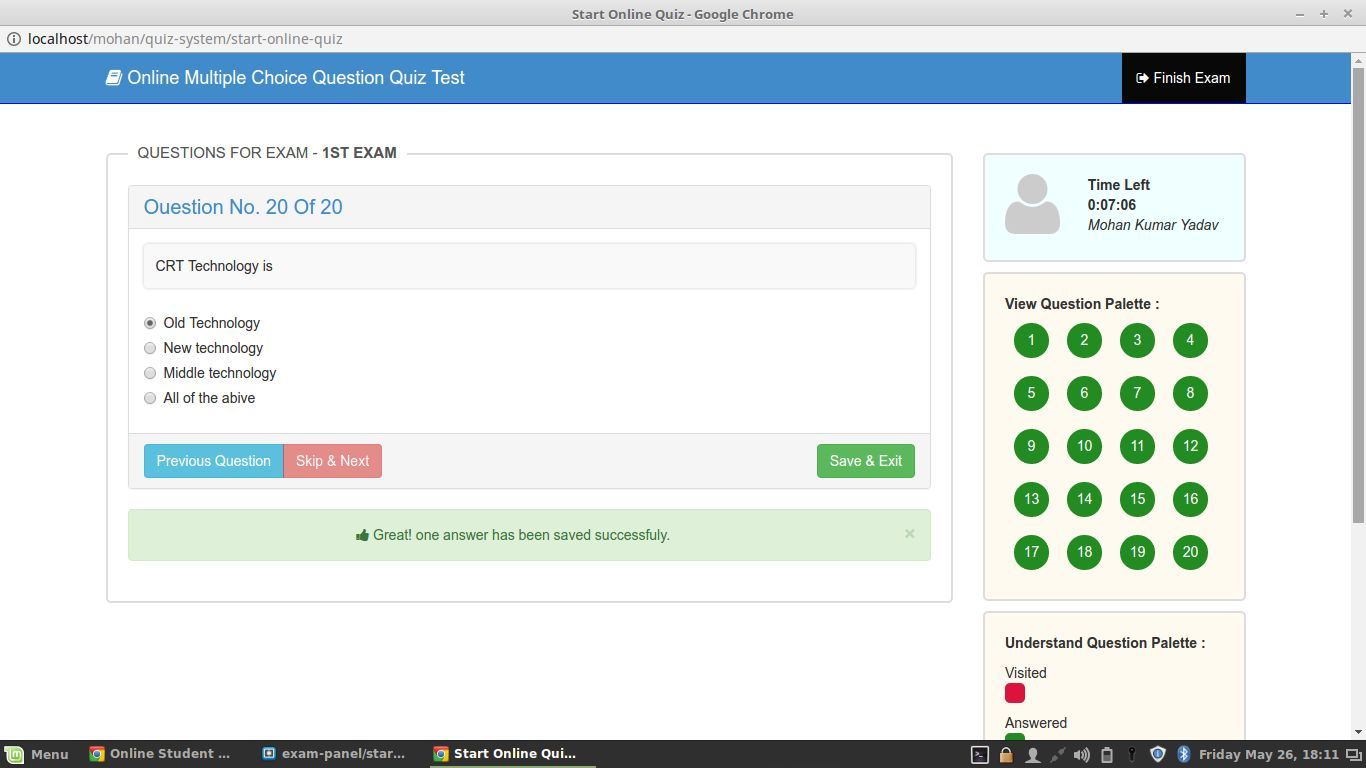1366x768 pixels.
Task: Choose the New technology radio button
Action: (x=150, y=348)
